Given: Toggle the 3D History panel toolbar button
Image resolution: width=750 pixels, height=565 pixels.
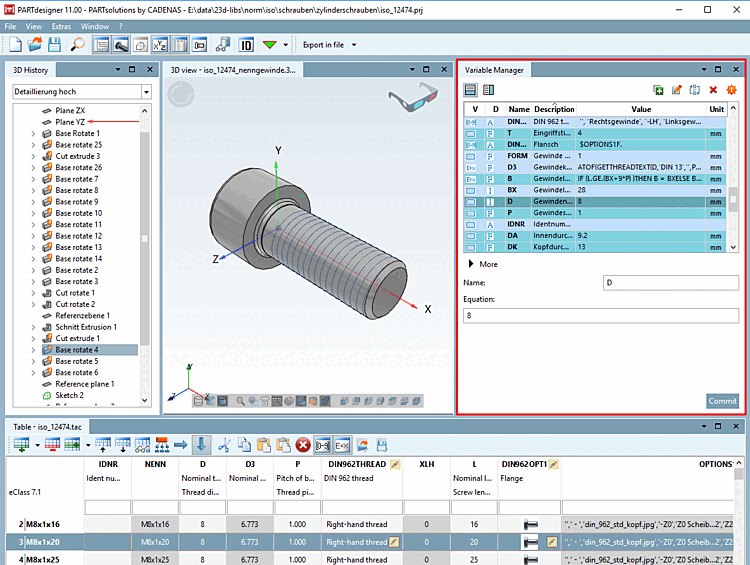Looking at the screenshot, I should coord(101,45).
